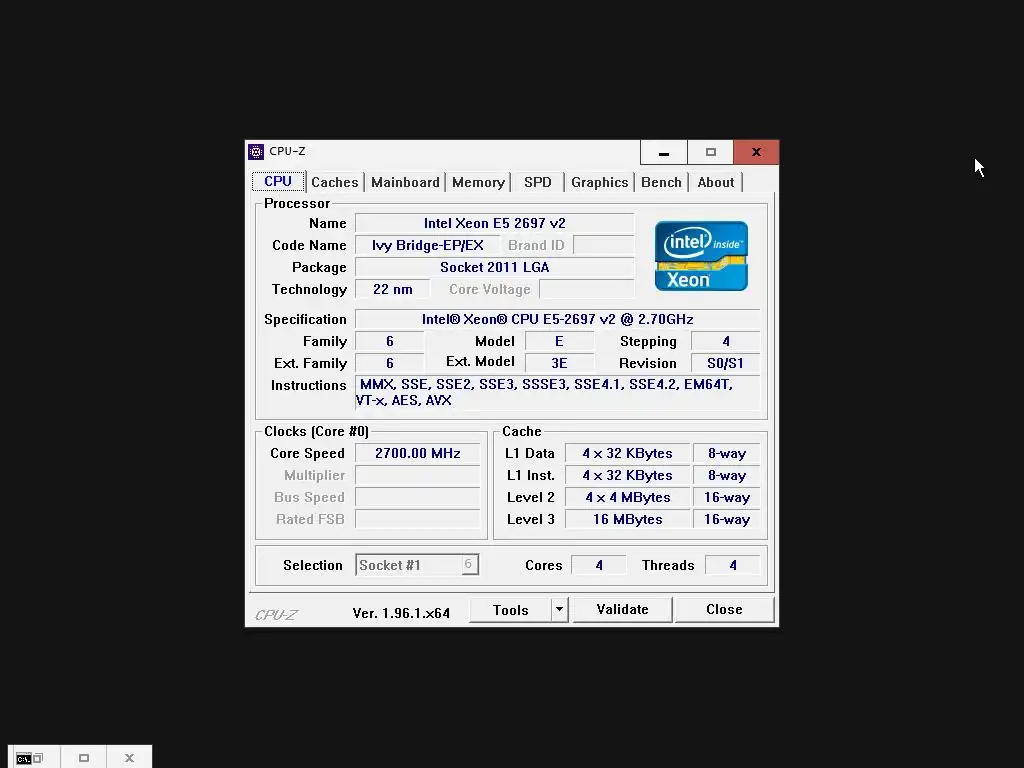Click the Core Speed value 2700.00 MHz
This screenshot has height=768, width=1024.
418,453
